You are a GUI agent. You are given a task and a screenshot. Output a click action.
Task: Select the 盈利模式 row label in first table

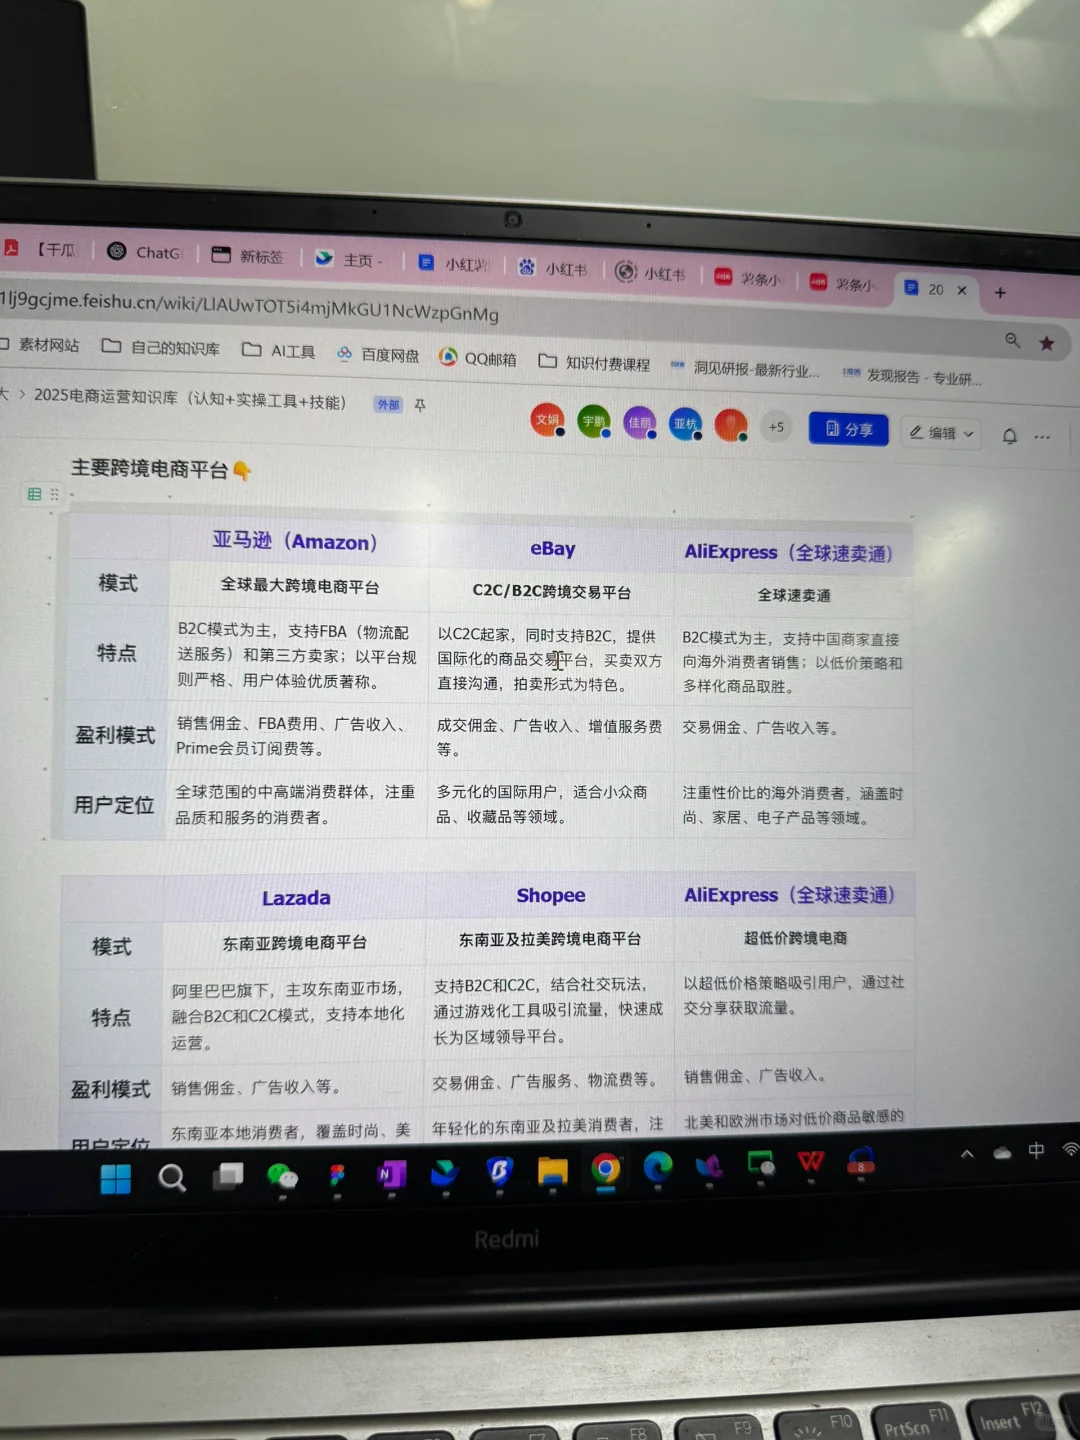click(116, 735)
